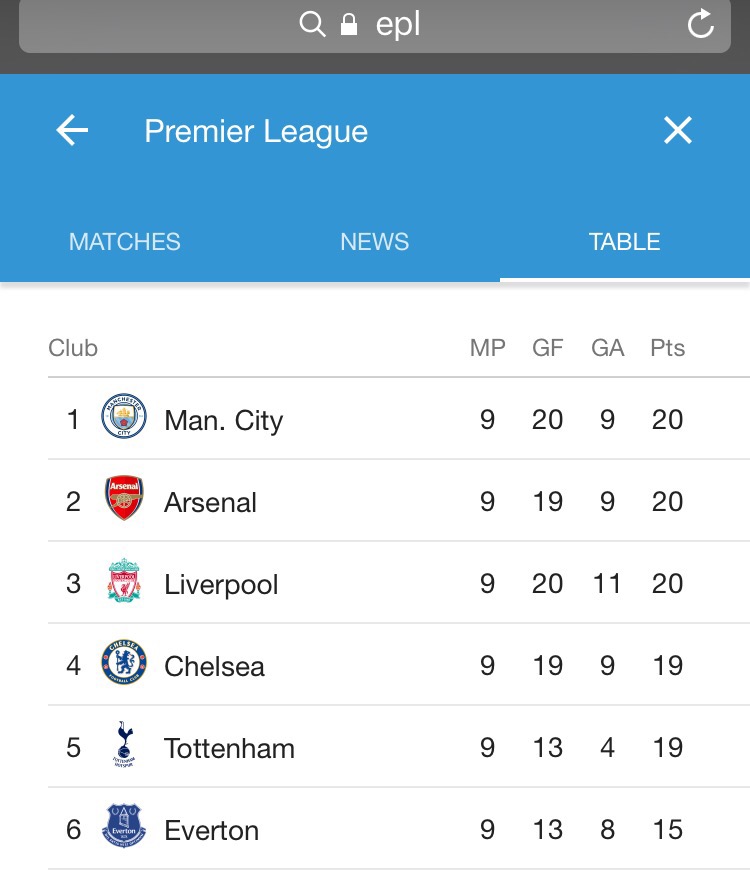The width and height of the screenshot is (750, 876).
Task: Tap the padlock icon in the address bar
Action: pyautogui.click(x=349, y=25)
